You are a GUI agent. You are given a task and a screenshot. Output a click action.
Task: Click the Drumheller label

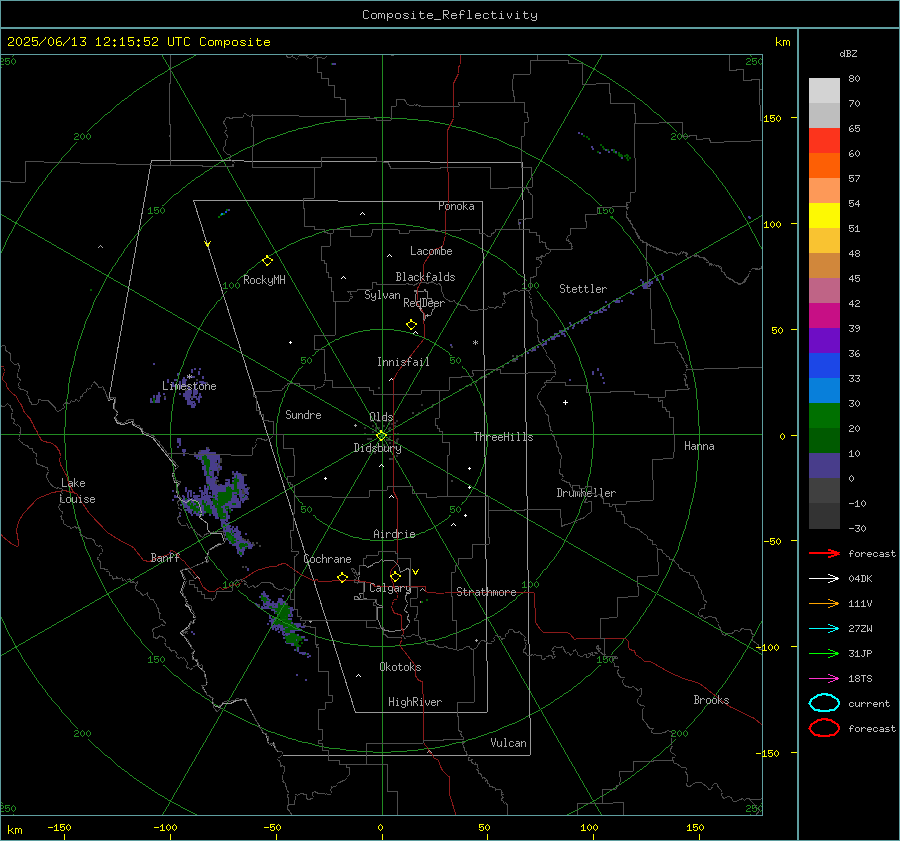[586, 493]
